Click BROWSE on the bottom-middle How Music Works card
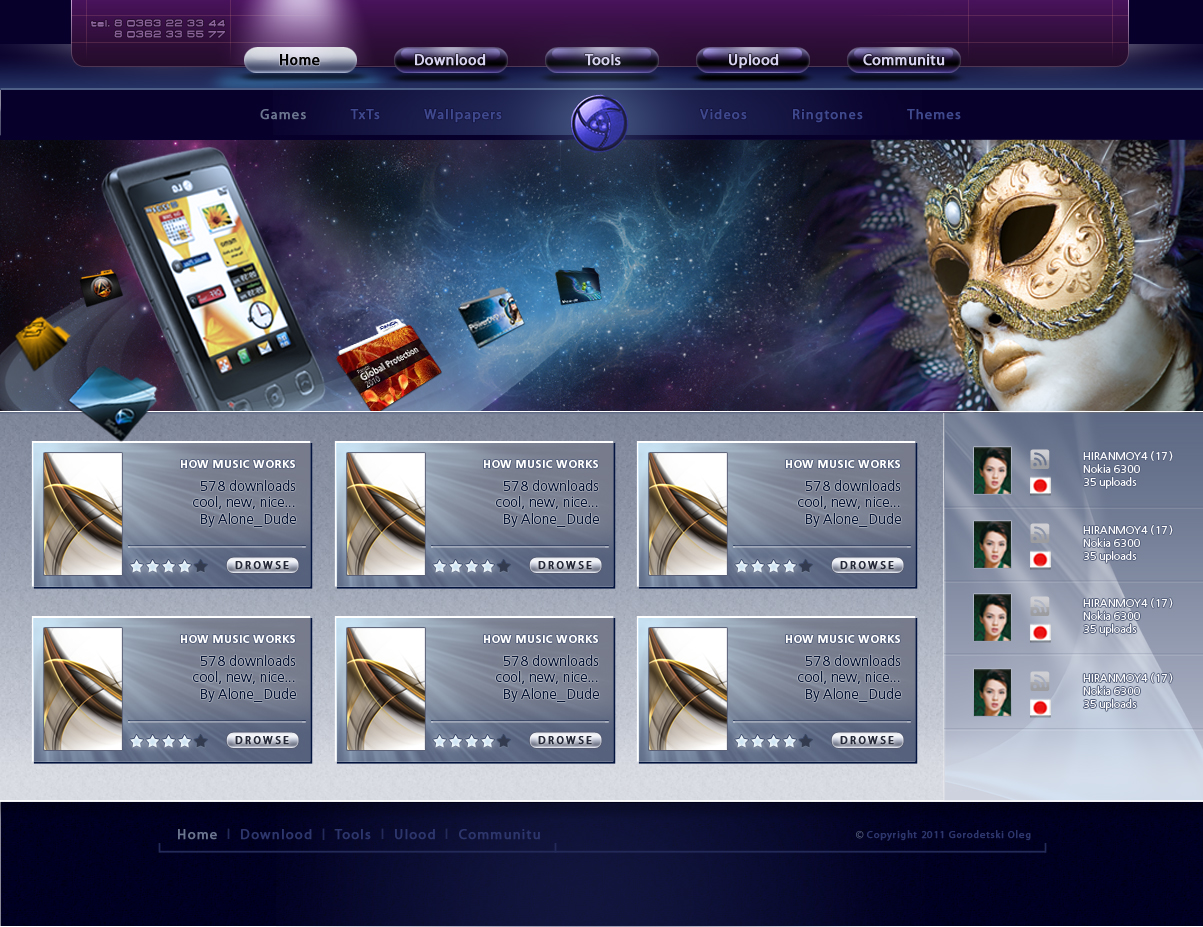Viewport: 1203px width, 927px height. [x=566, y=740]
